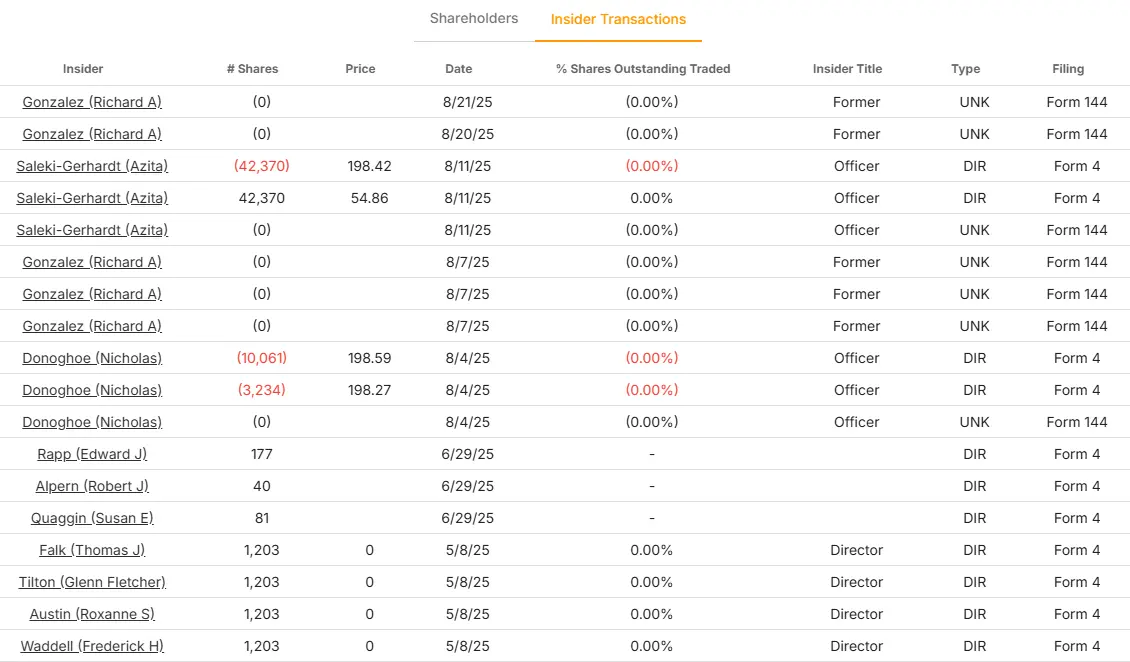Open Rapp (Edward J) insider link
The width and height of the screenshot is (1130, 662).
click(92, 454)
